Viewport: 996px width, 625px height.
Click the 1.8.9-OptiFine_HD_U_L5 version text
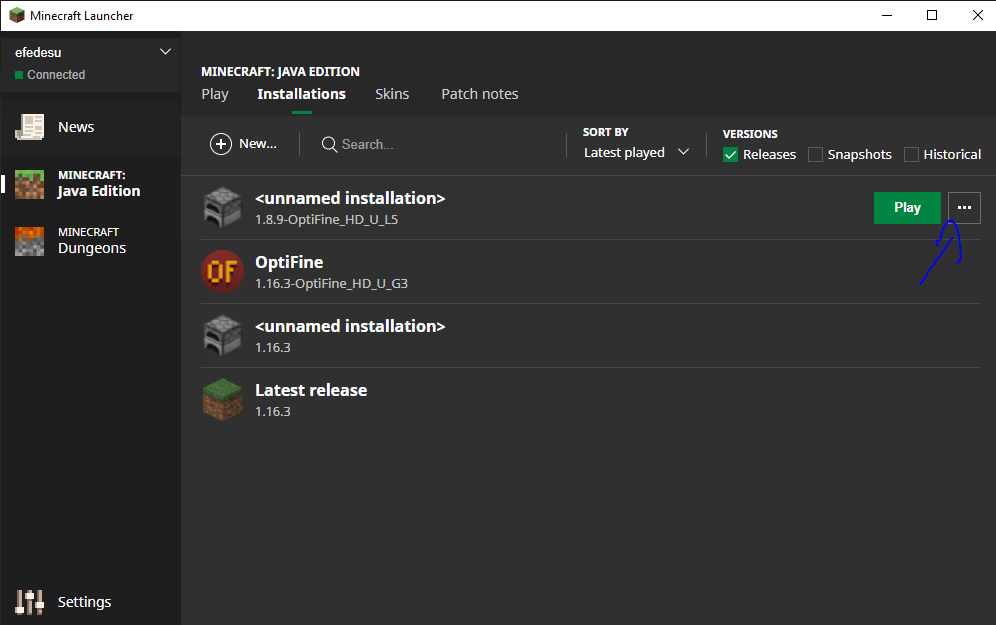pyautogui.click(x=326, y=220)
